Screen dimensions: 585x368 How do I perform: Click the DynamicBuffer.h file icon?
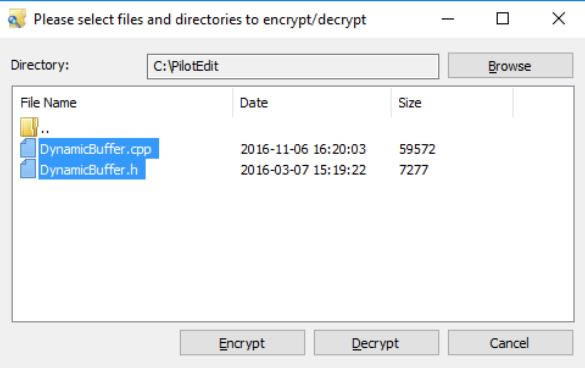click(x=28, y=169)
